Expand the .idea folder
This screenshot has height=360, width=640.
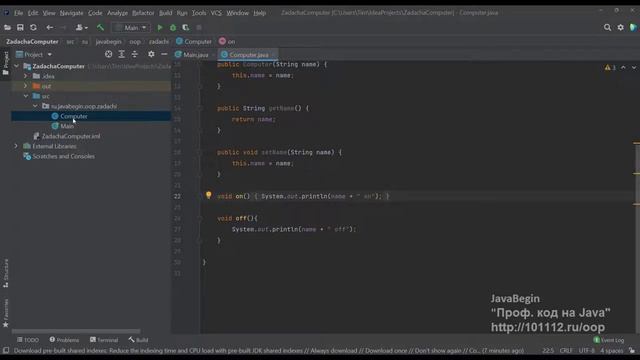coord(25,76)
